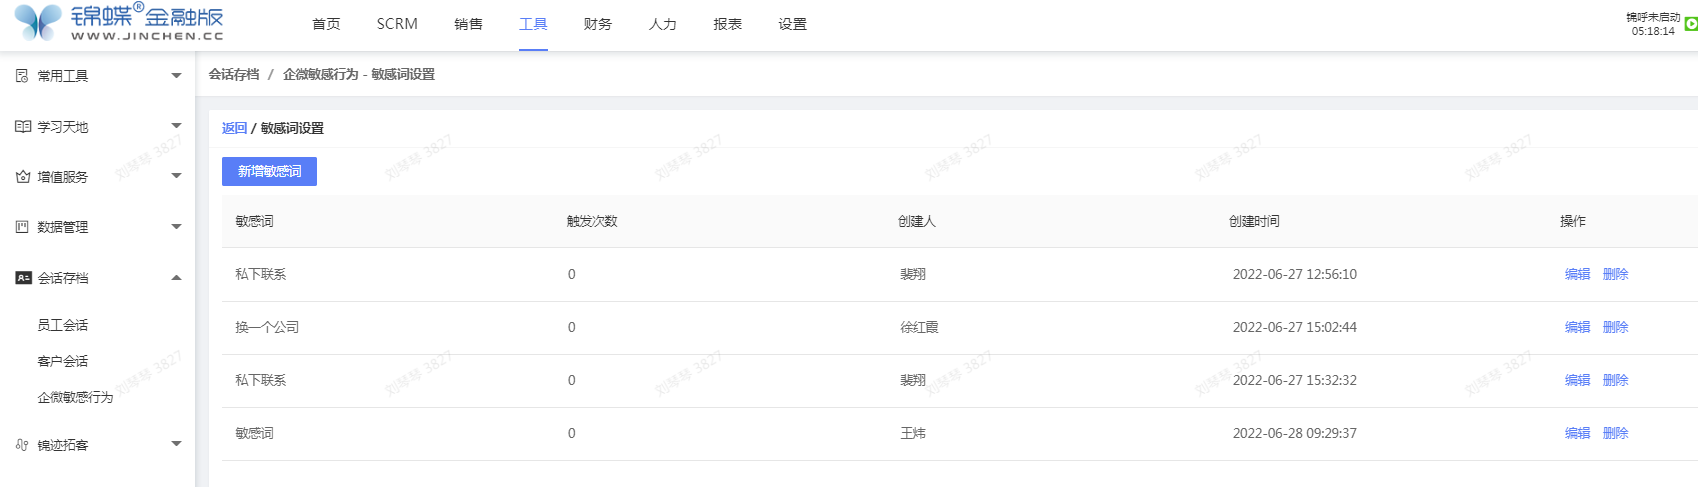Click the 新增敏感词 button

point(269,172)
